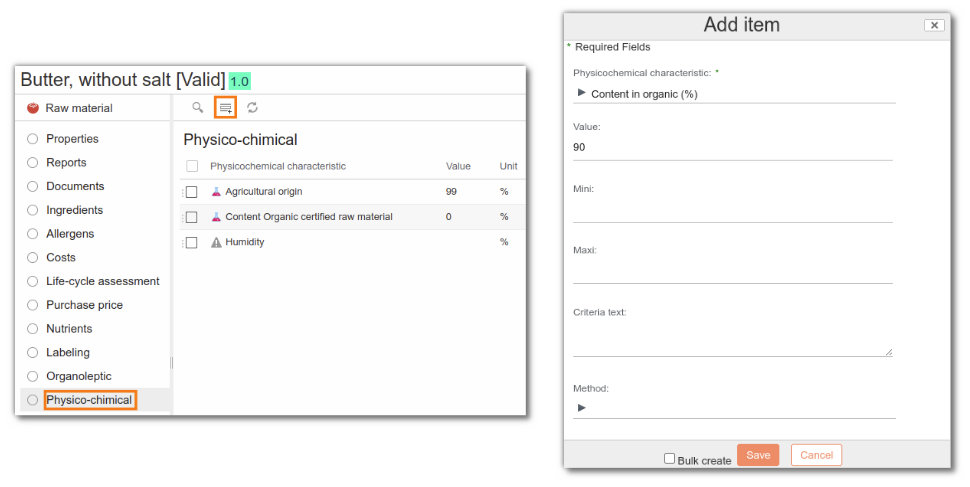Open the Method dropdown arrow
The width and height of the screenshot is (970, 487).
tap(582, 407)
